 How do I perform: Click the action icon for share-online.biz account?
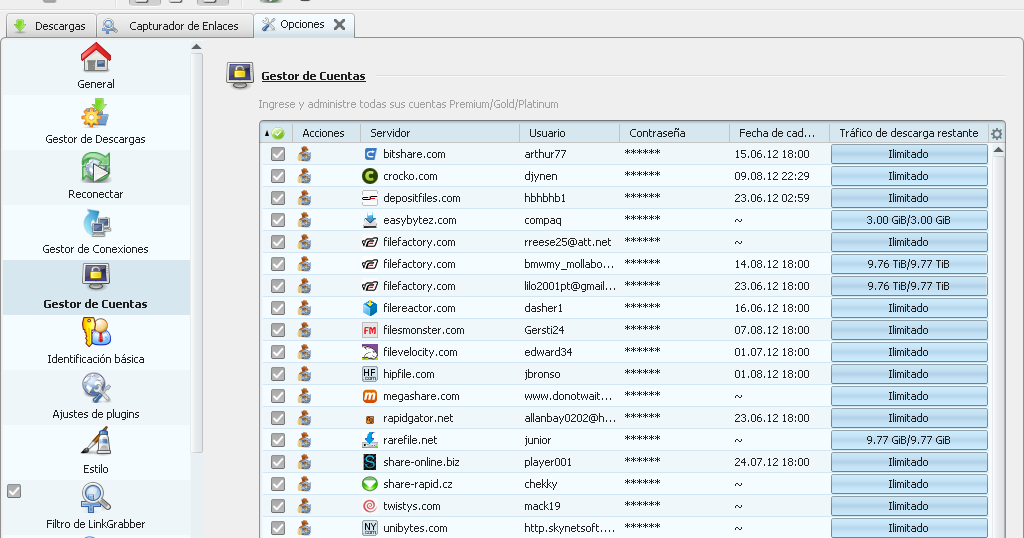[304, 462]
